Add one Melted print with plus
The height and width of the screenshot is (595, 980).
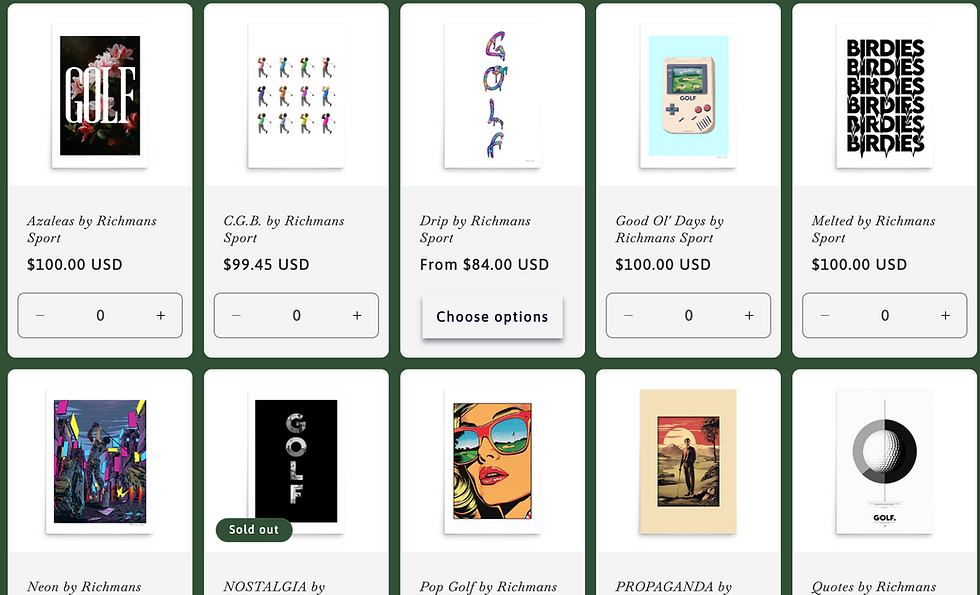945,316
